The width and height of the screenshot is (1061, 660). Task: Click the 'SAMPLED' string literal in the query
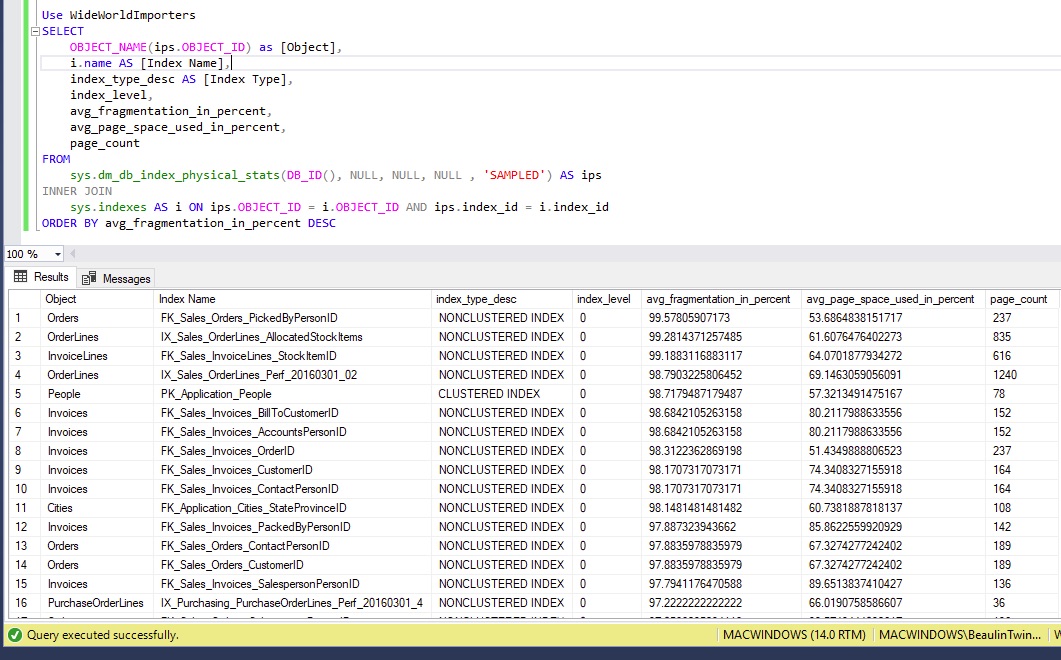(x=514, y=175)
